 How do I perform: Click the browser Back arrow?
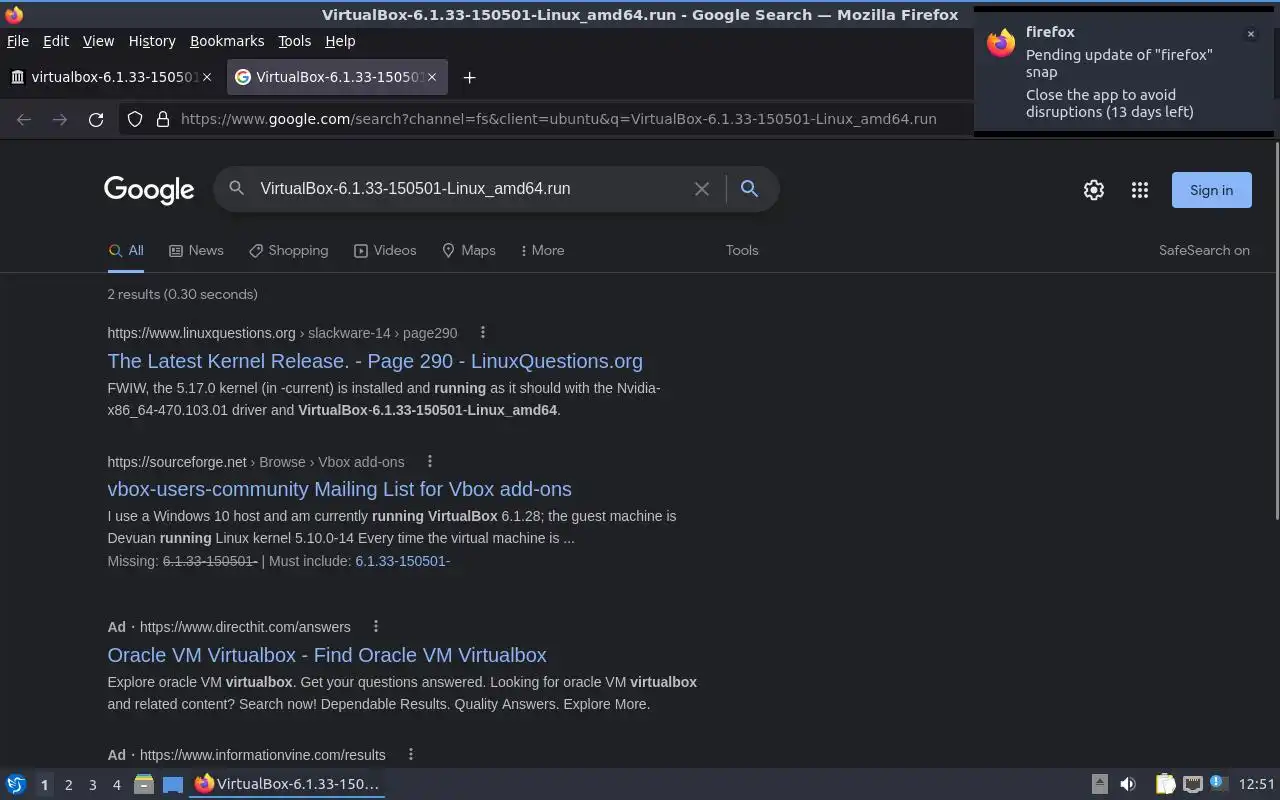24,119
